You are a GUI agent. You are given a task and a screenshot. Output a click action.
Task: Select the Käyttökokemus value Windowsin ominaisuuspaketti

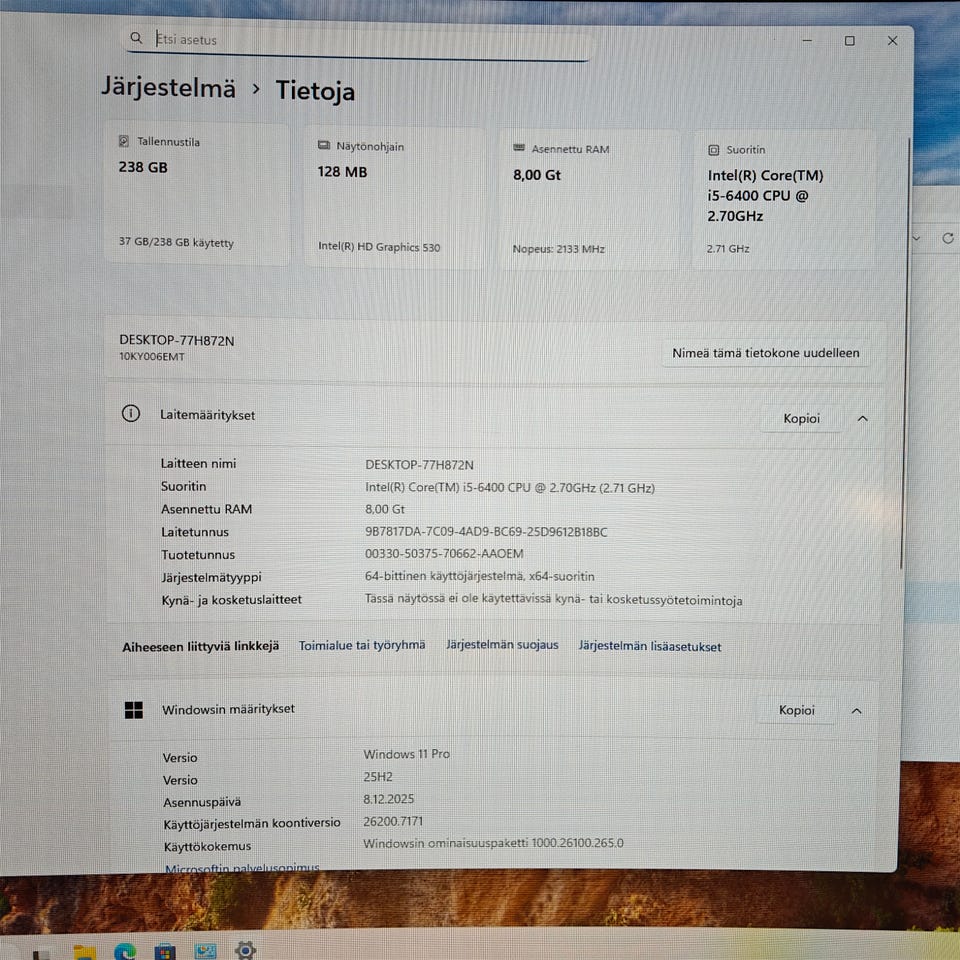click(x=493, y=843)
